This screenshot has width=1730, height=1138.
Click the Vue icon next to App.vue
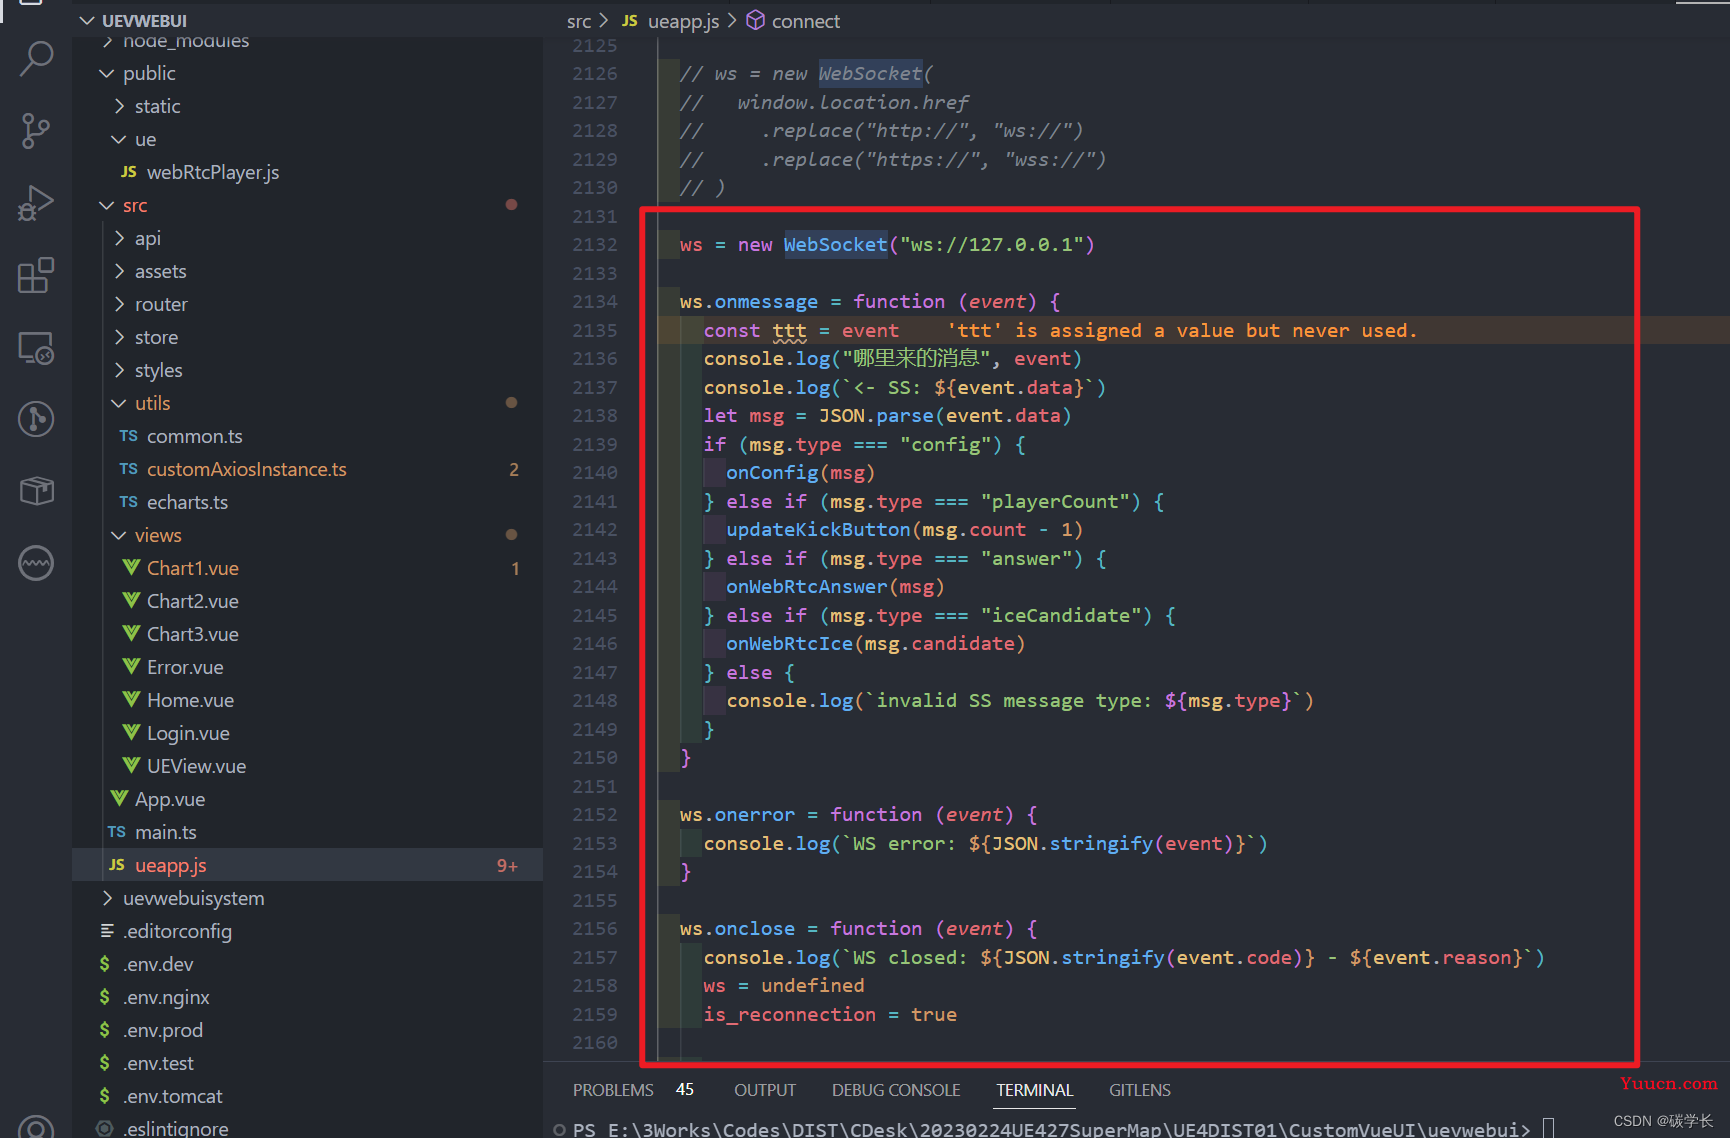[119, 799]
